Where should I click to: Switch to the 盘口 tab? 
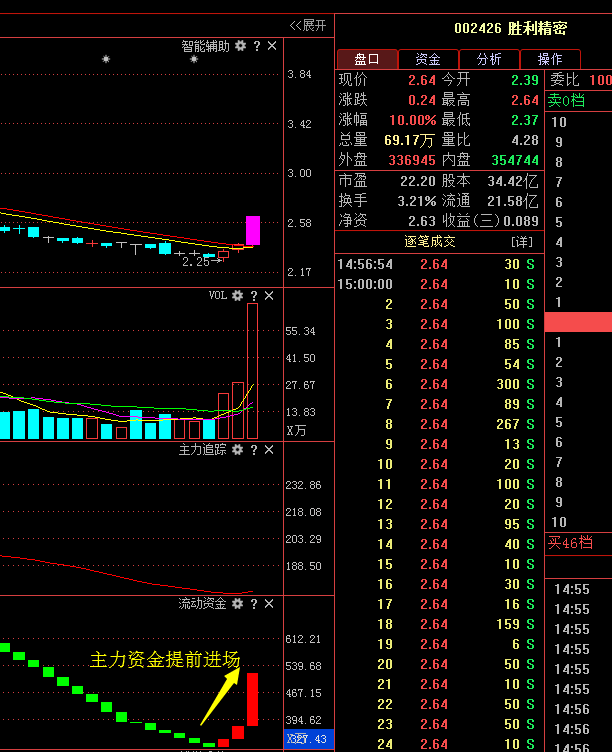point(367,60)
